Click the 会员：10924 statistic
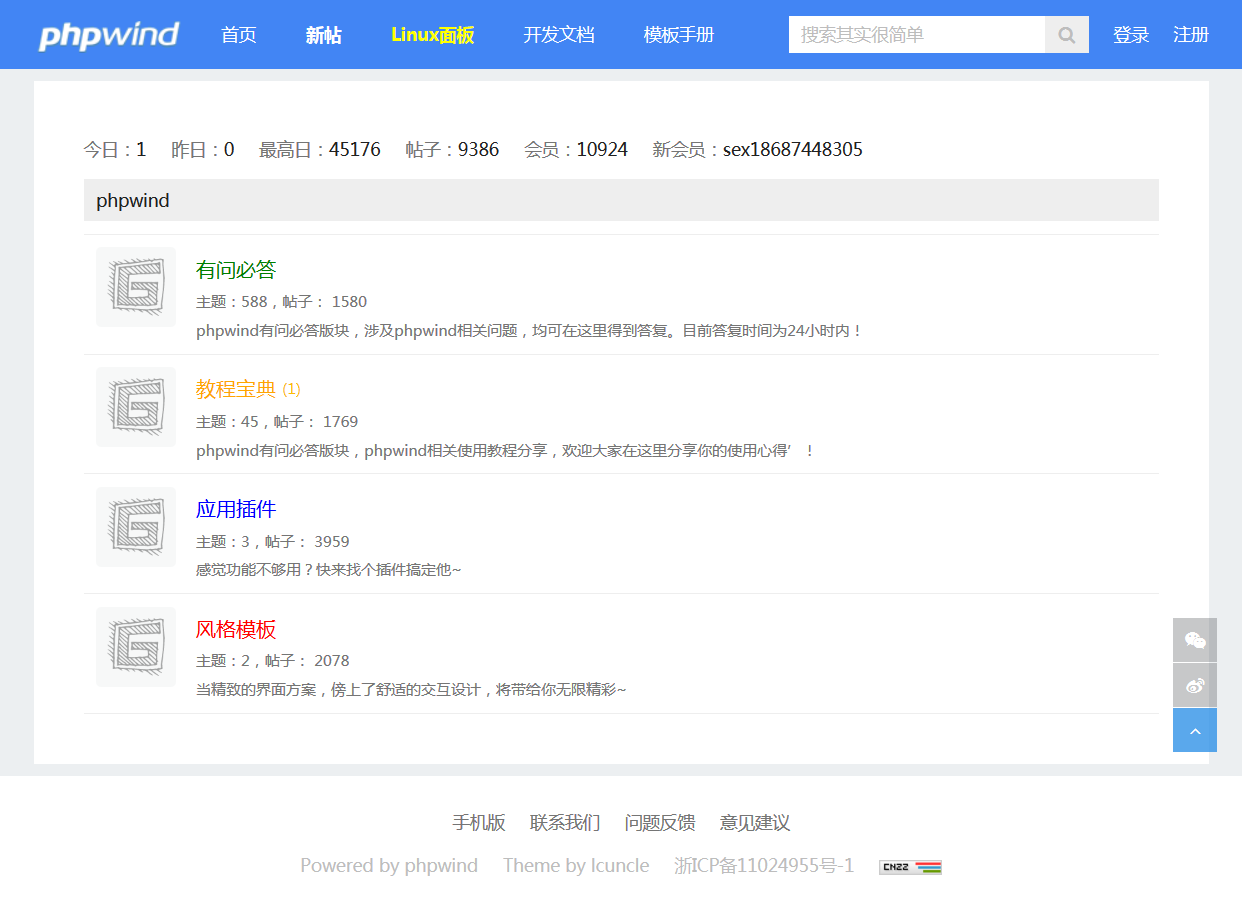 pos(576,150)
